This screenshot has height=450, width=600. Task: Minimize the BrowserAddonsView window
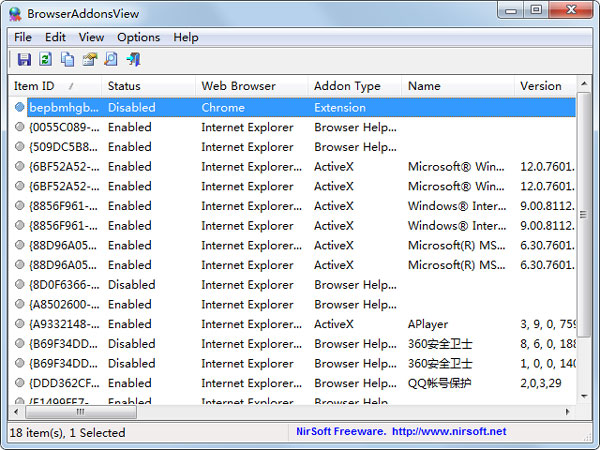[511, 10]
